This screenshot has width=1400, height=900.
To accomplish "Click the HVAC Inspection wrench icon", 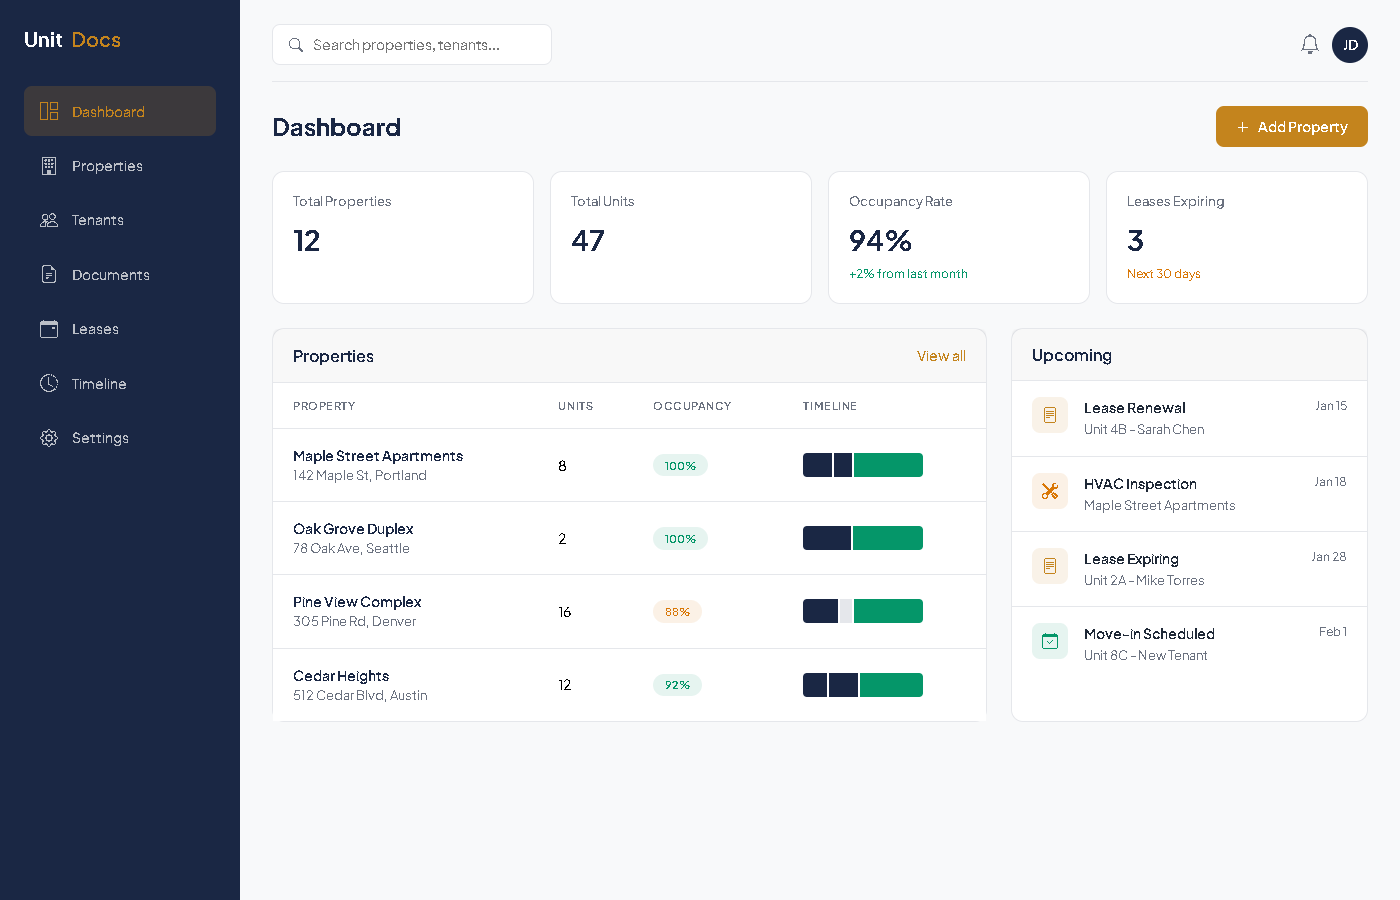I will [1049, 491].
